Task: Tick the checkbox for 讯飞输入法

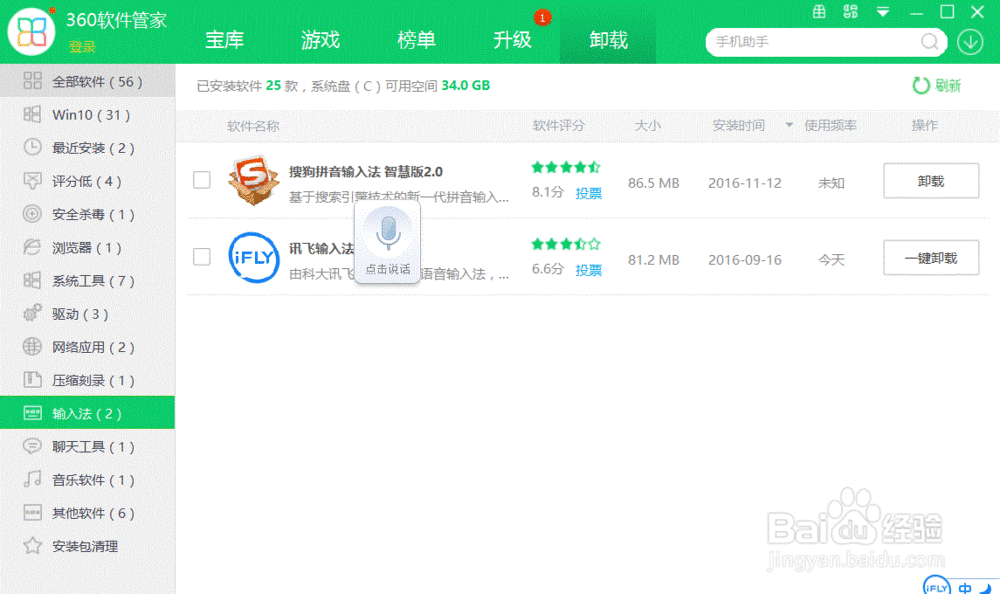Action: coord(202,256)
